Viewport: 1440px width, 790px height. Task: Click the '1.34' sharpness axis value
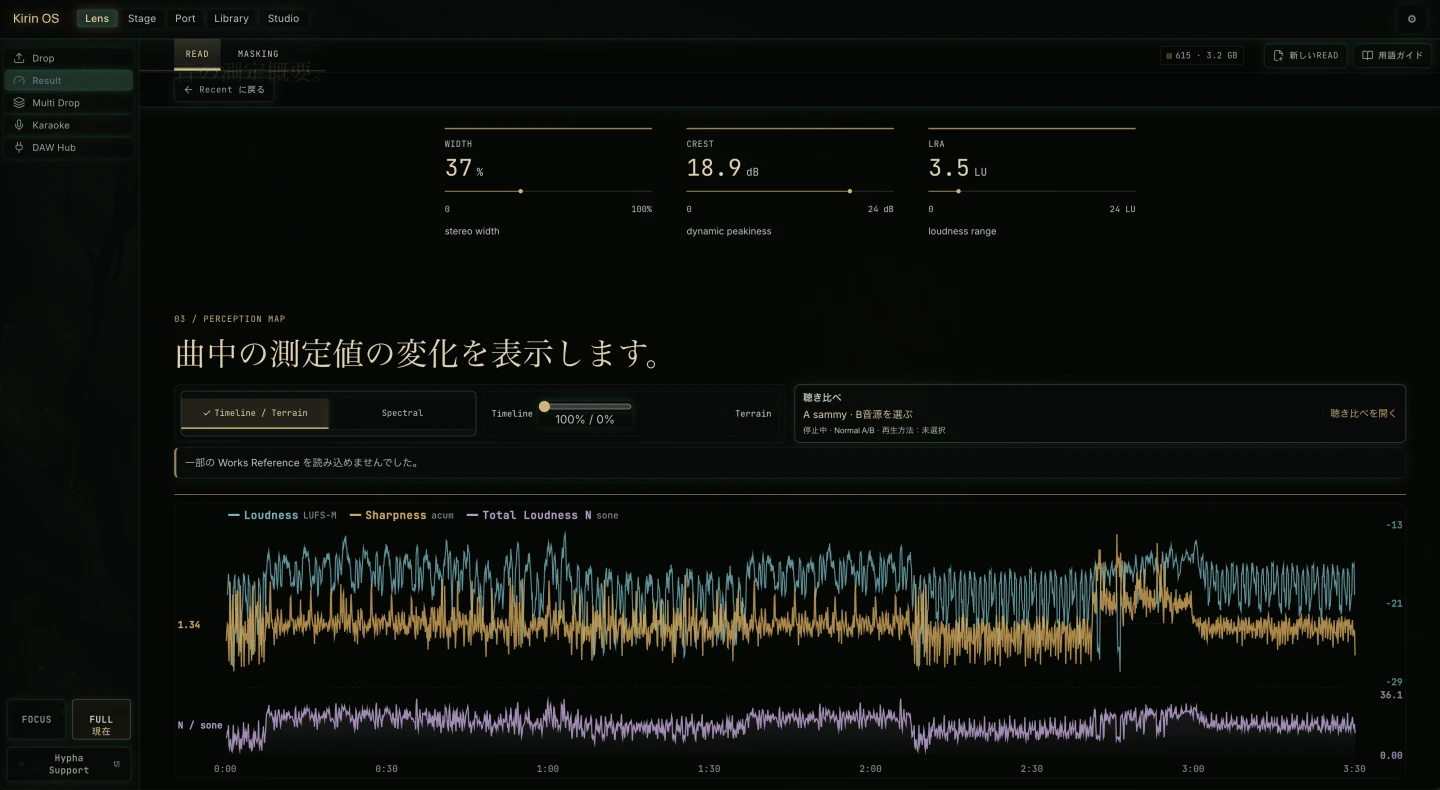point(189,625)
